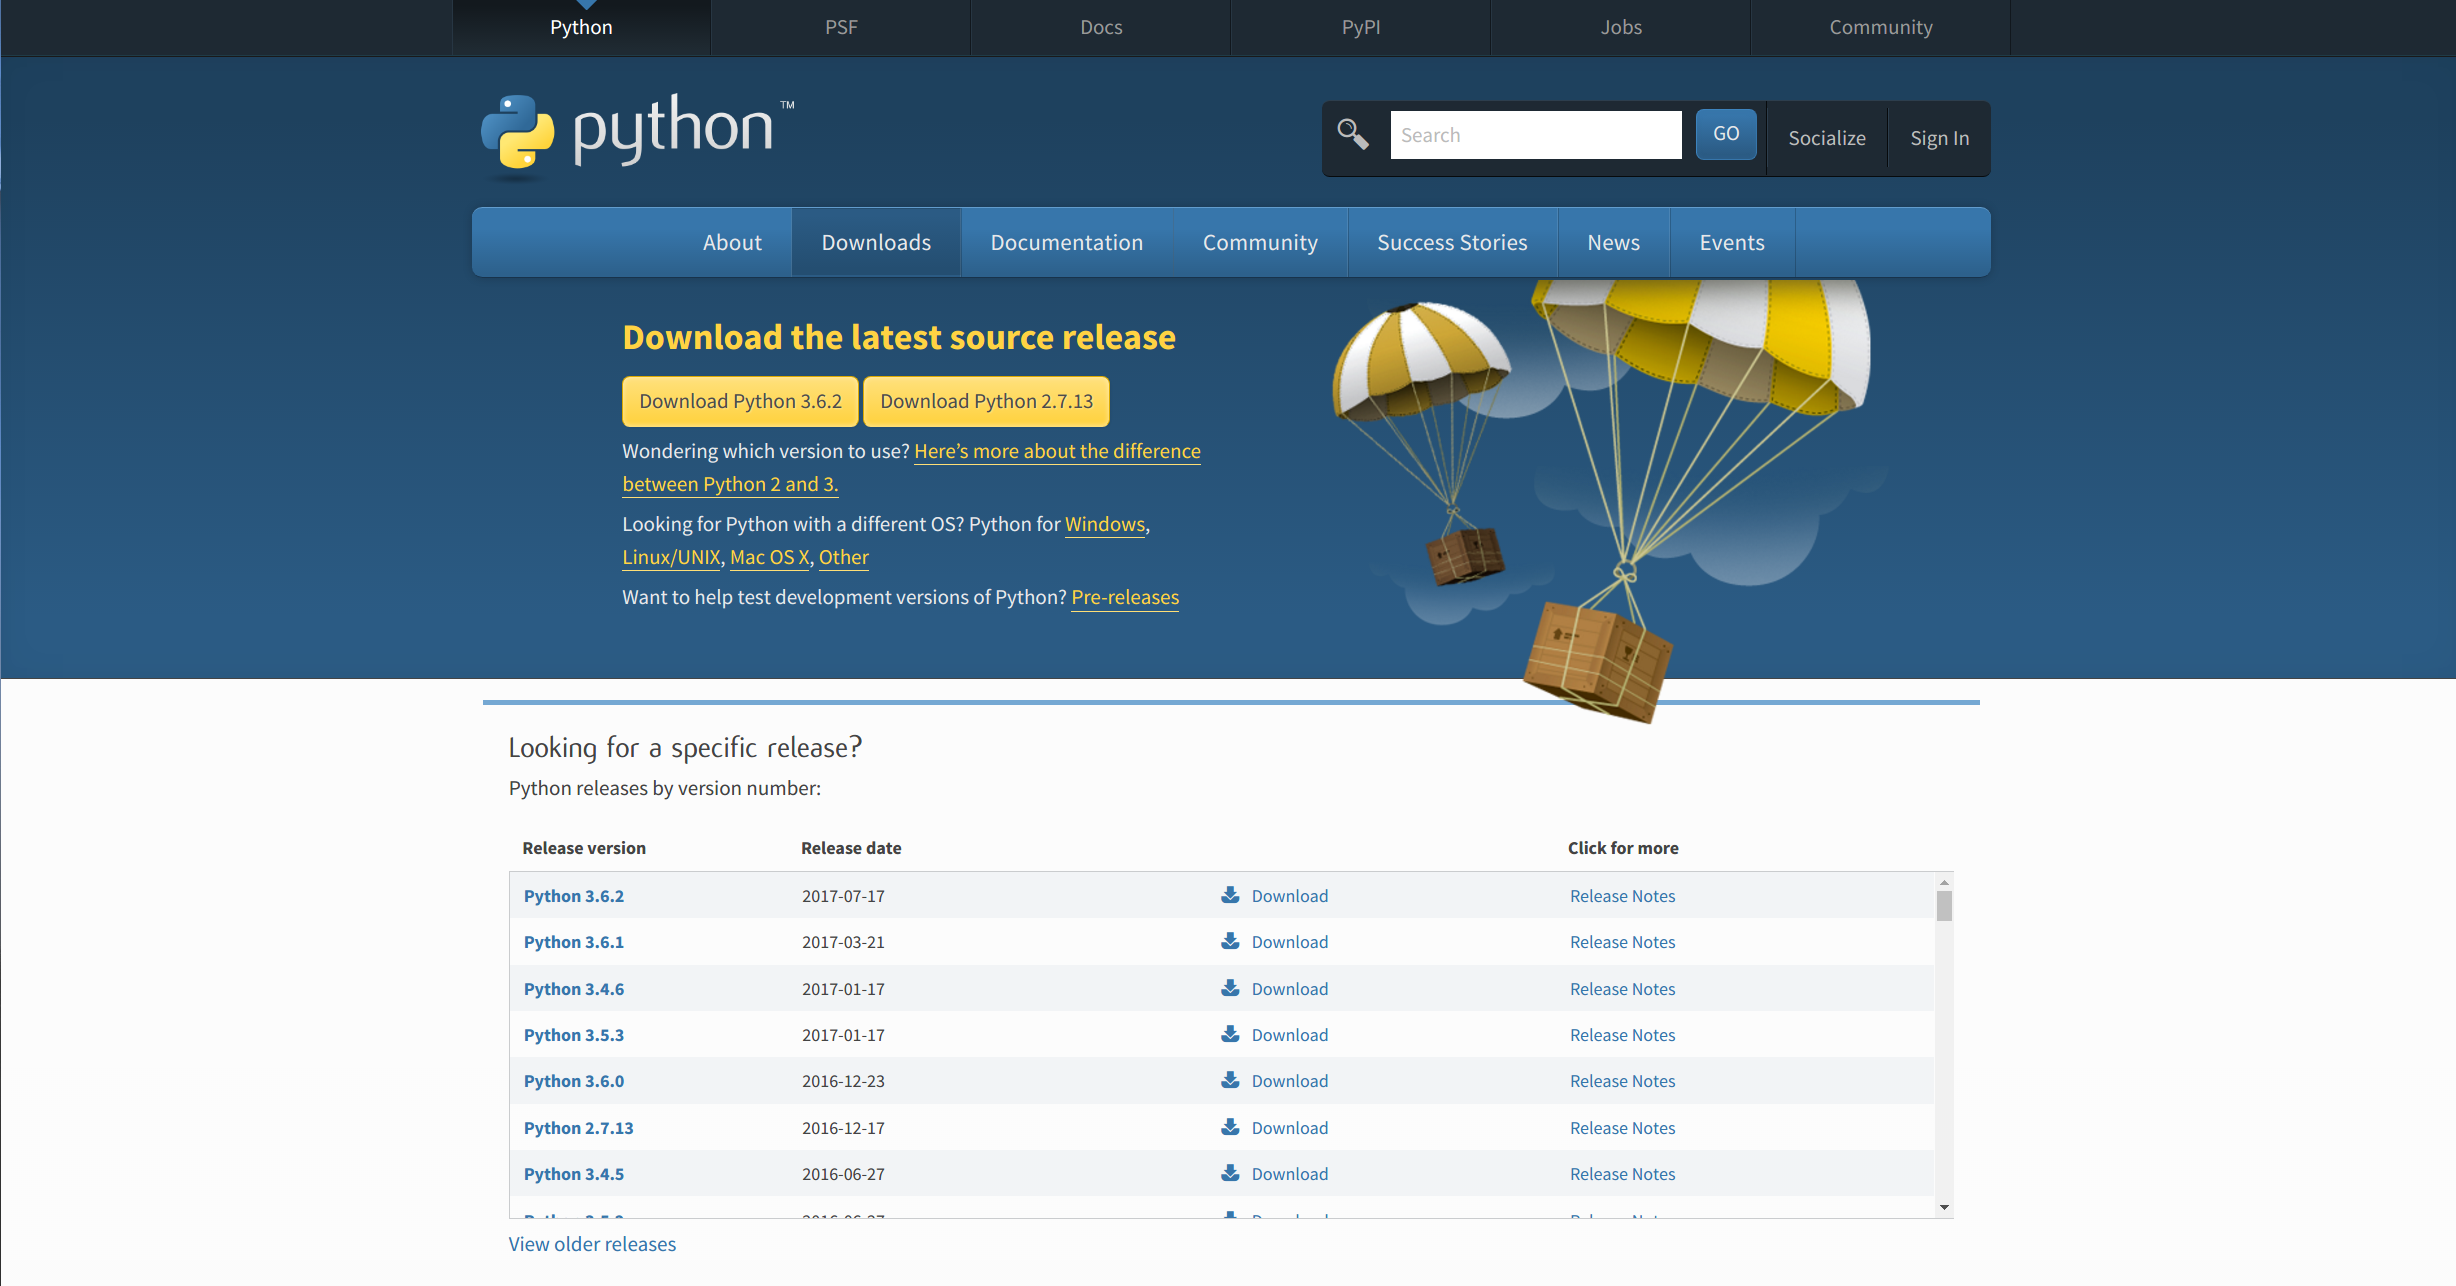Switch to the PSF top tab
This screenshot has width=2456, height=1286.
pyautogui.click(x=841, y=27)
